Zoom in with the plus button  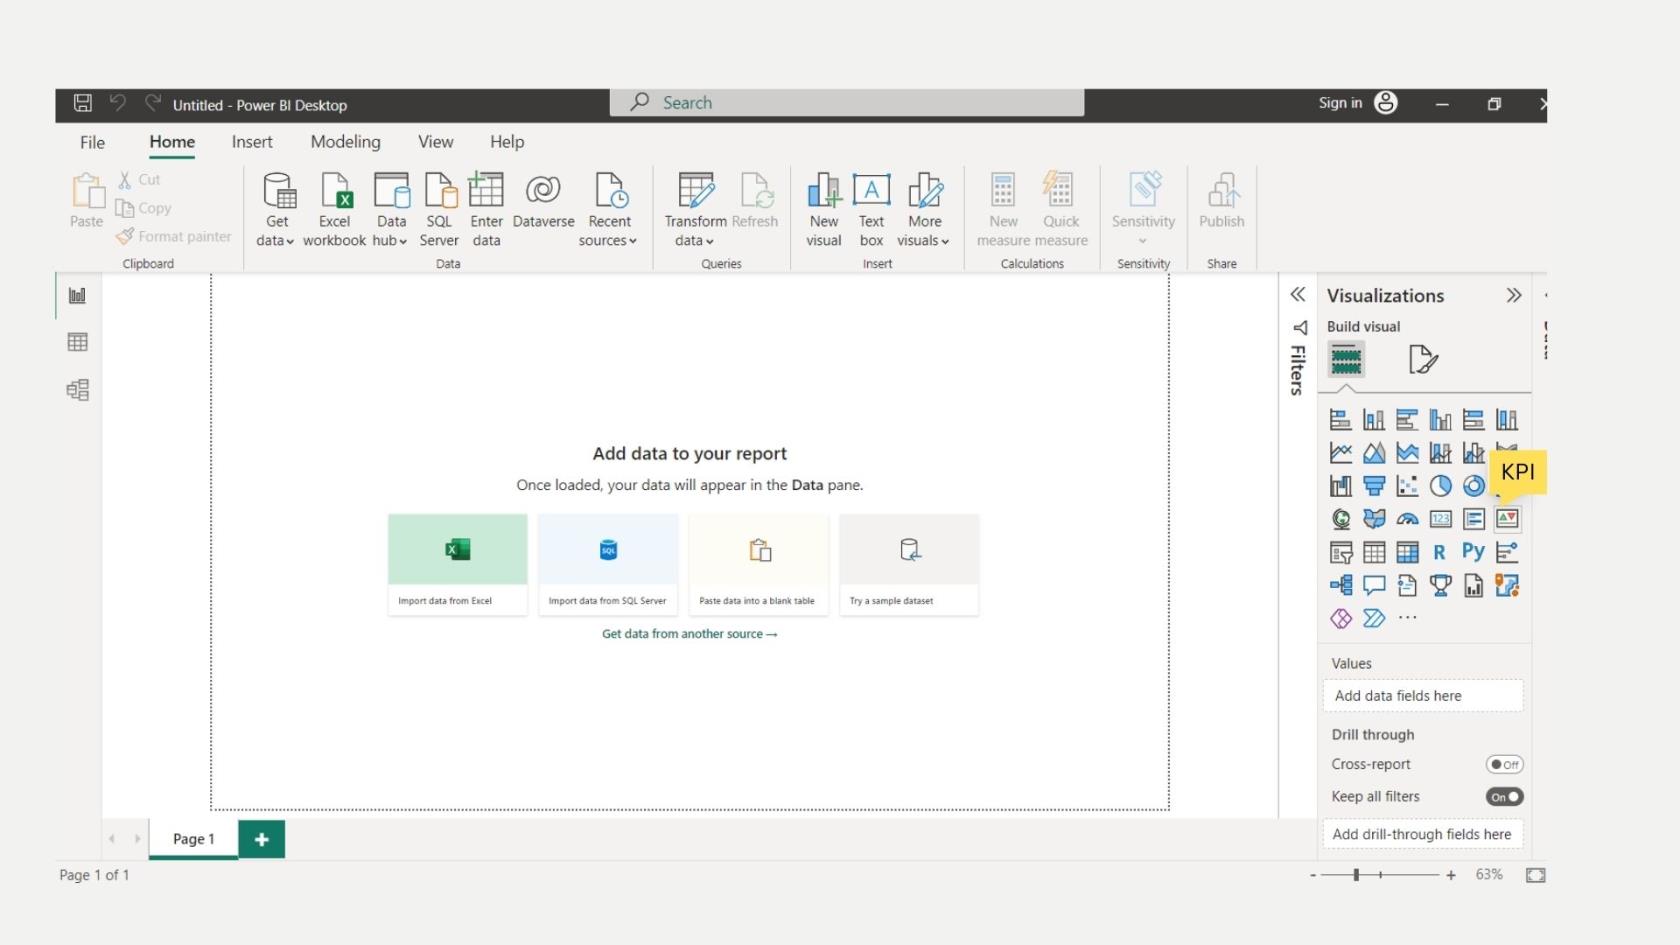click(x=1451, y=875)
